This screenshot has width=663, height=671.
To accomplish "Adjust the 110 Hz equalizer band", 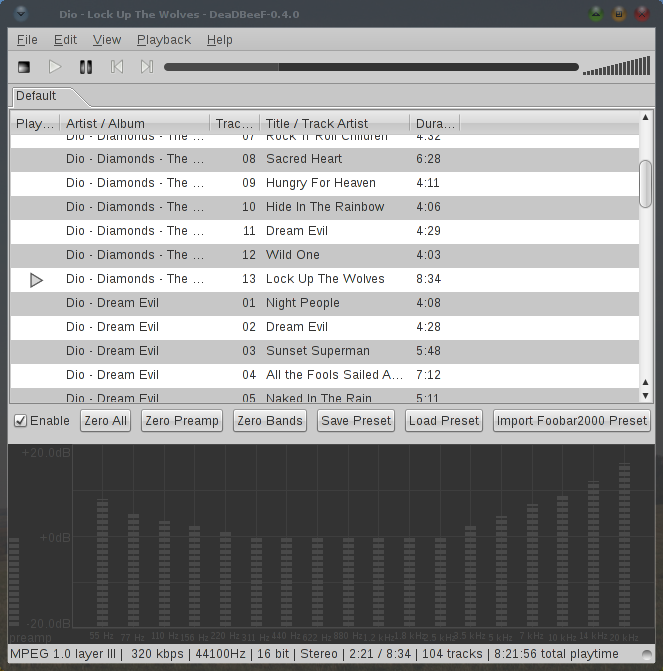I will [x=164, y=573].
